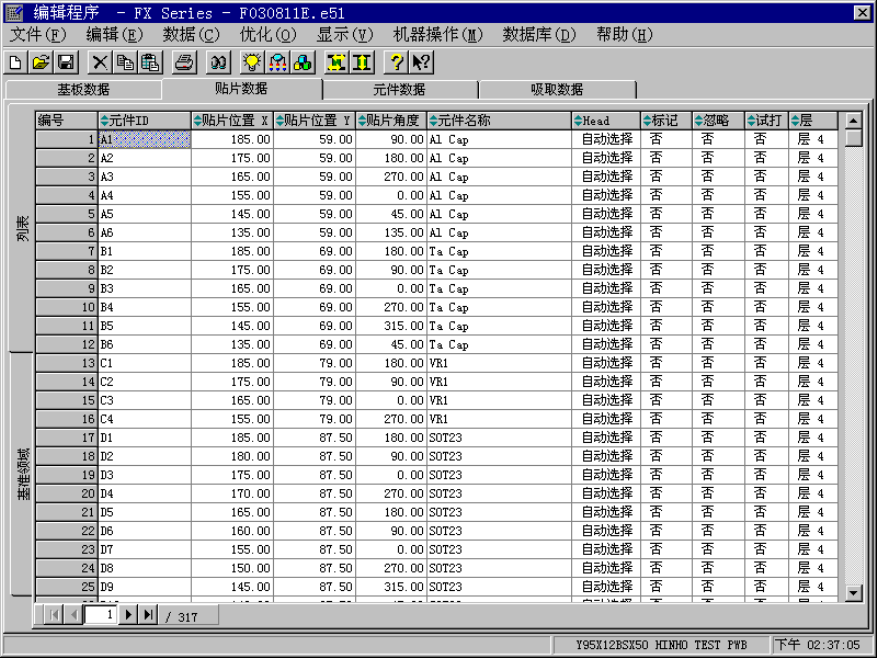This screenshot has width=877, height=658.
Task: Go to the next record using navigator arrow
Action: (x=128, y=615)
